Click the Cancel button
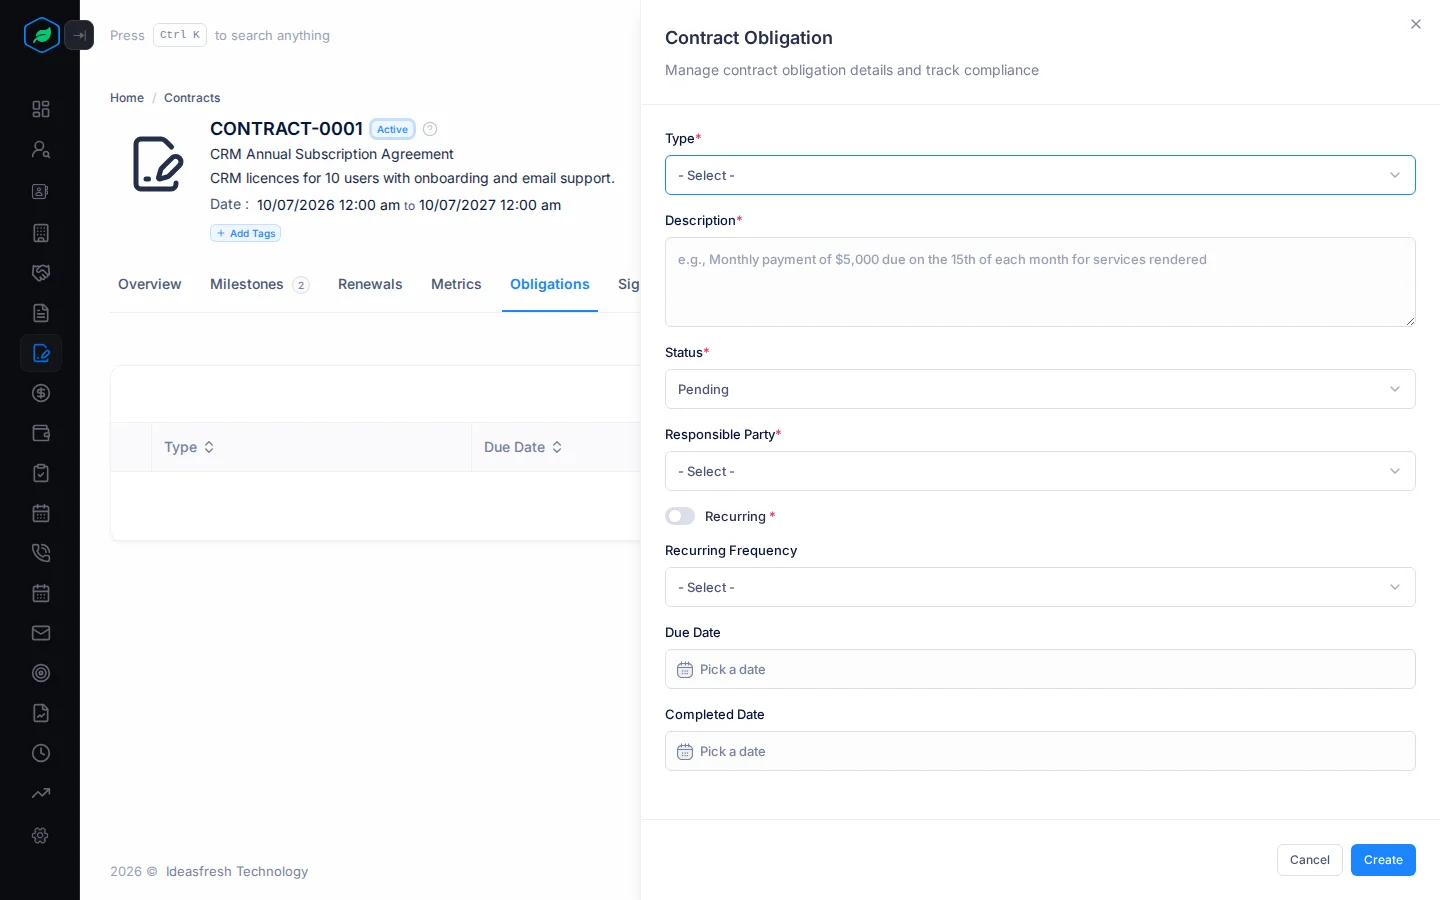 click(1310, 860)
